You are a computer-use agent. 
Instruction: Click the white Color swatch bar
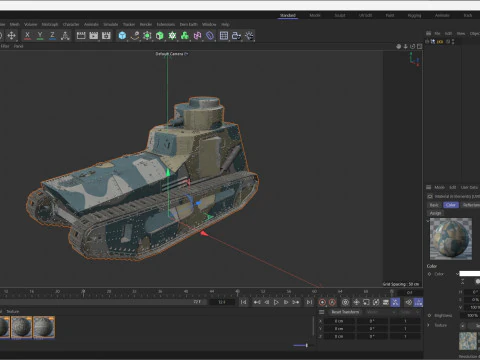point(470,274)
